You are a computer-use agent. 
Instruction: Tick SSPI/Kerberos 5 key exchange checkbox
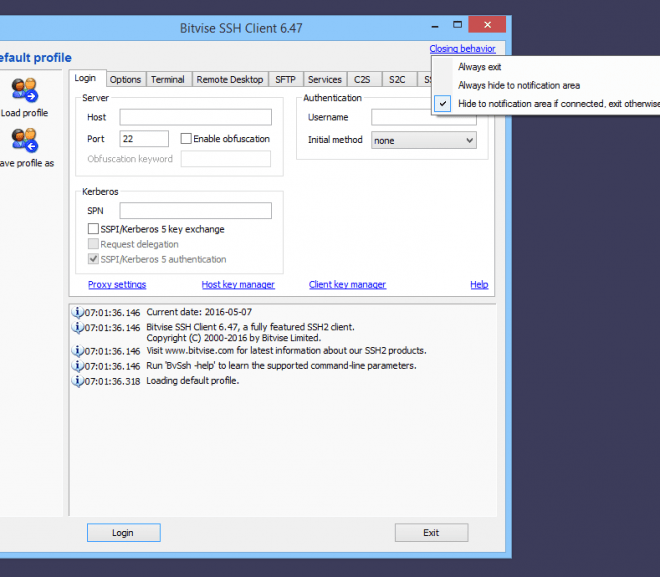pyautogui.click(x=93, y=229)
